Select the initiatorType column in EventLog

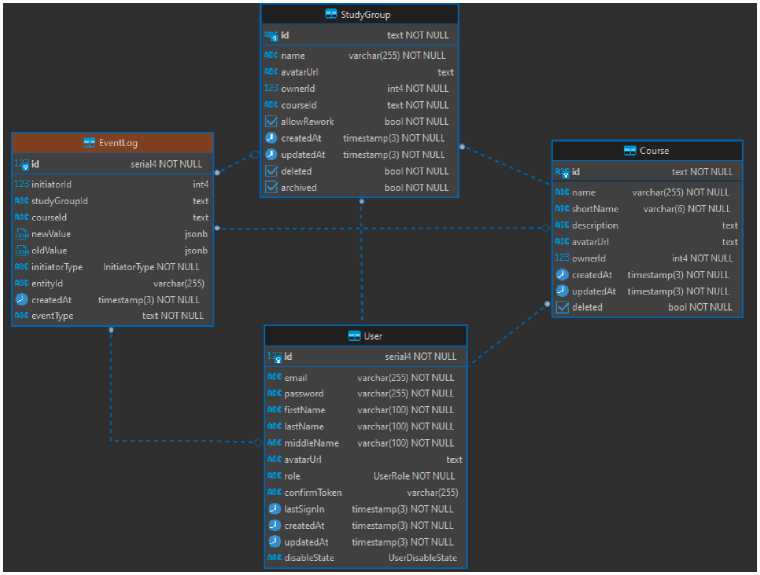point(57,267)
